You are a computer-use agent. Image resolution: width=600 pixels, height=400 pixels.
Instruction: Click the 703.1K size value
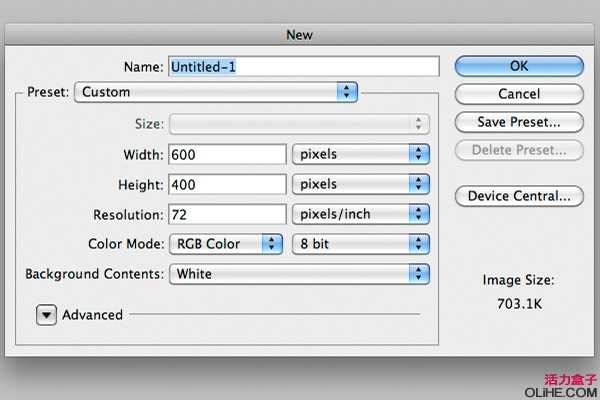click(518, 302)
